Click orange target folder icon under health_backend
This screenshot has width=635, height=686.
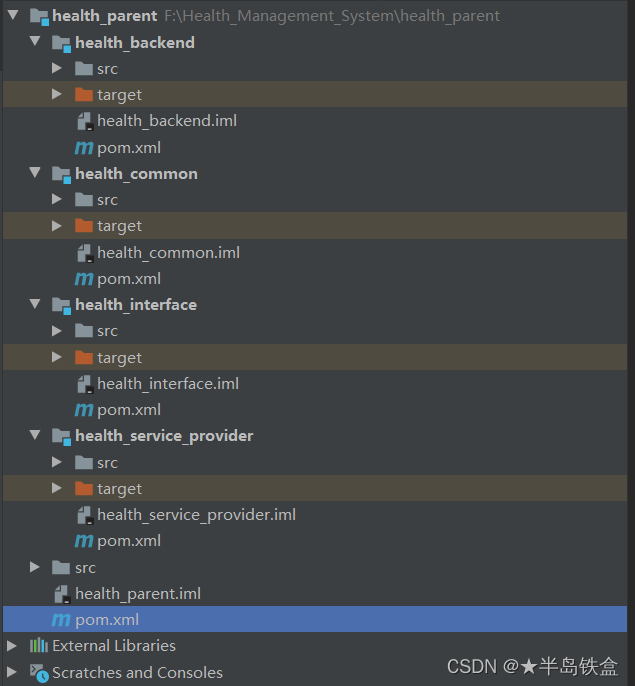pyautogui.click(x=84, y=94)
